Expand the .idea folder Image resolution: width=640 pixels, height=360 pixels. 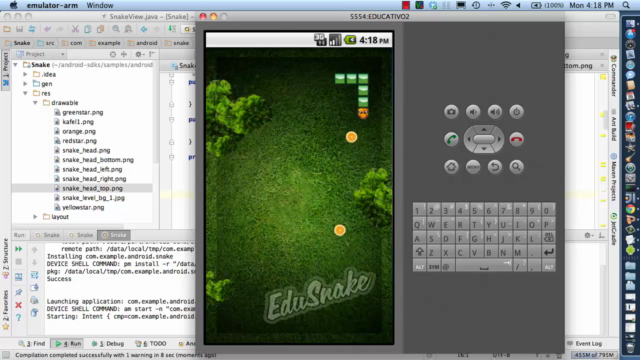(x=25, y=74)
